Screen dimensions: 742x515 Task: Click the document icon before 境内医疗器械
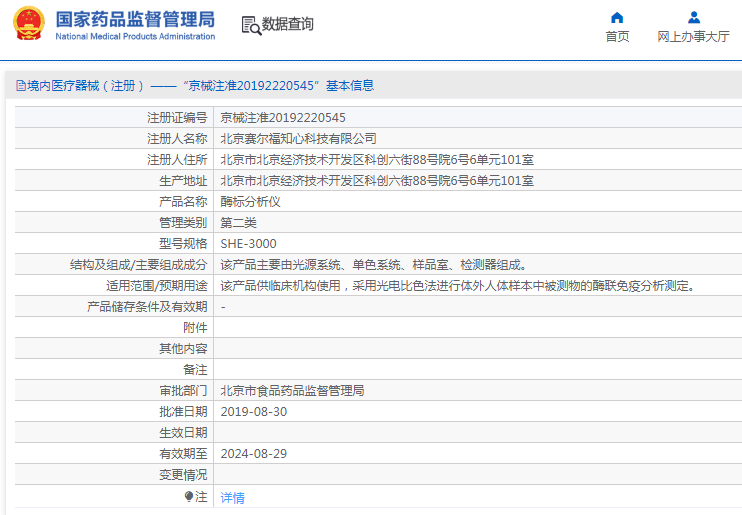pyautogui.click(x=19, y=86)
